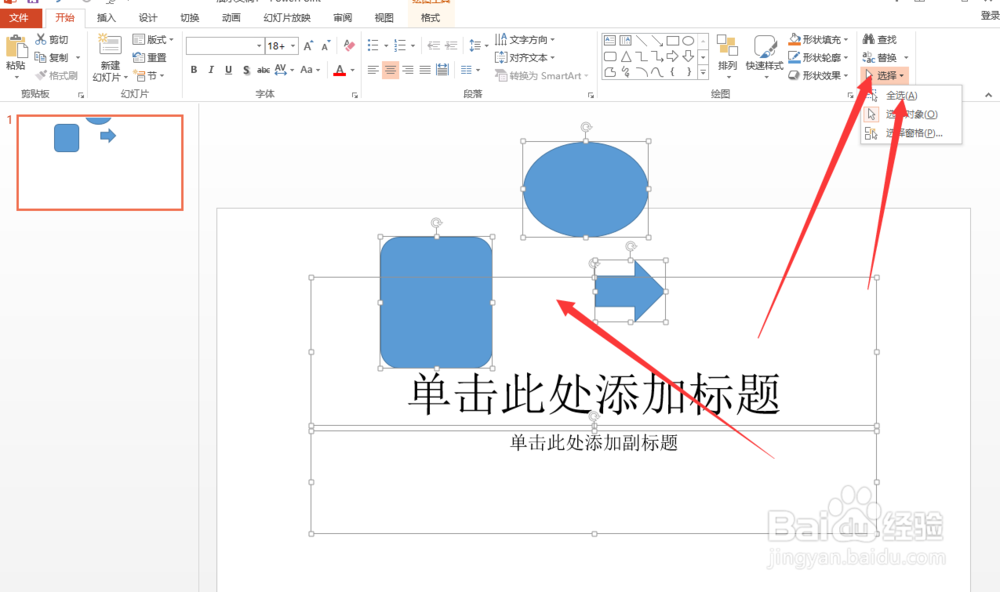
Task: Pick the oval shape in shapes gallery
Action: 688,41
